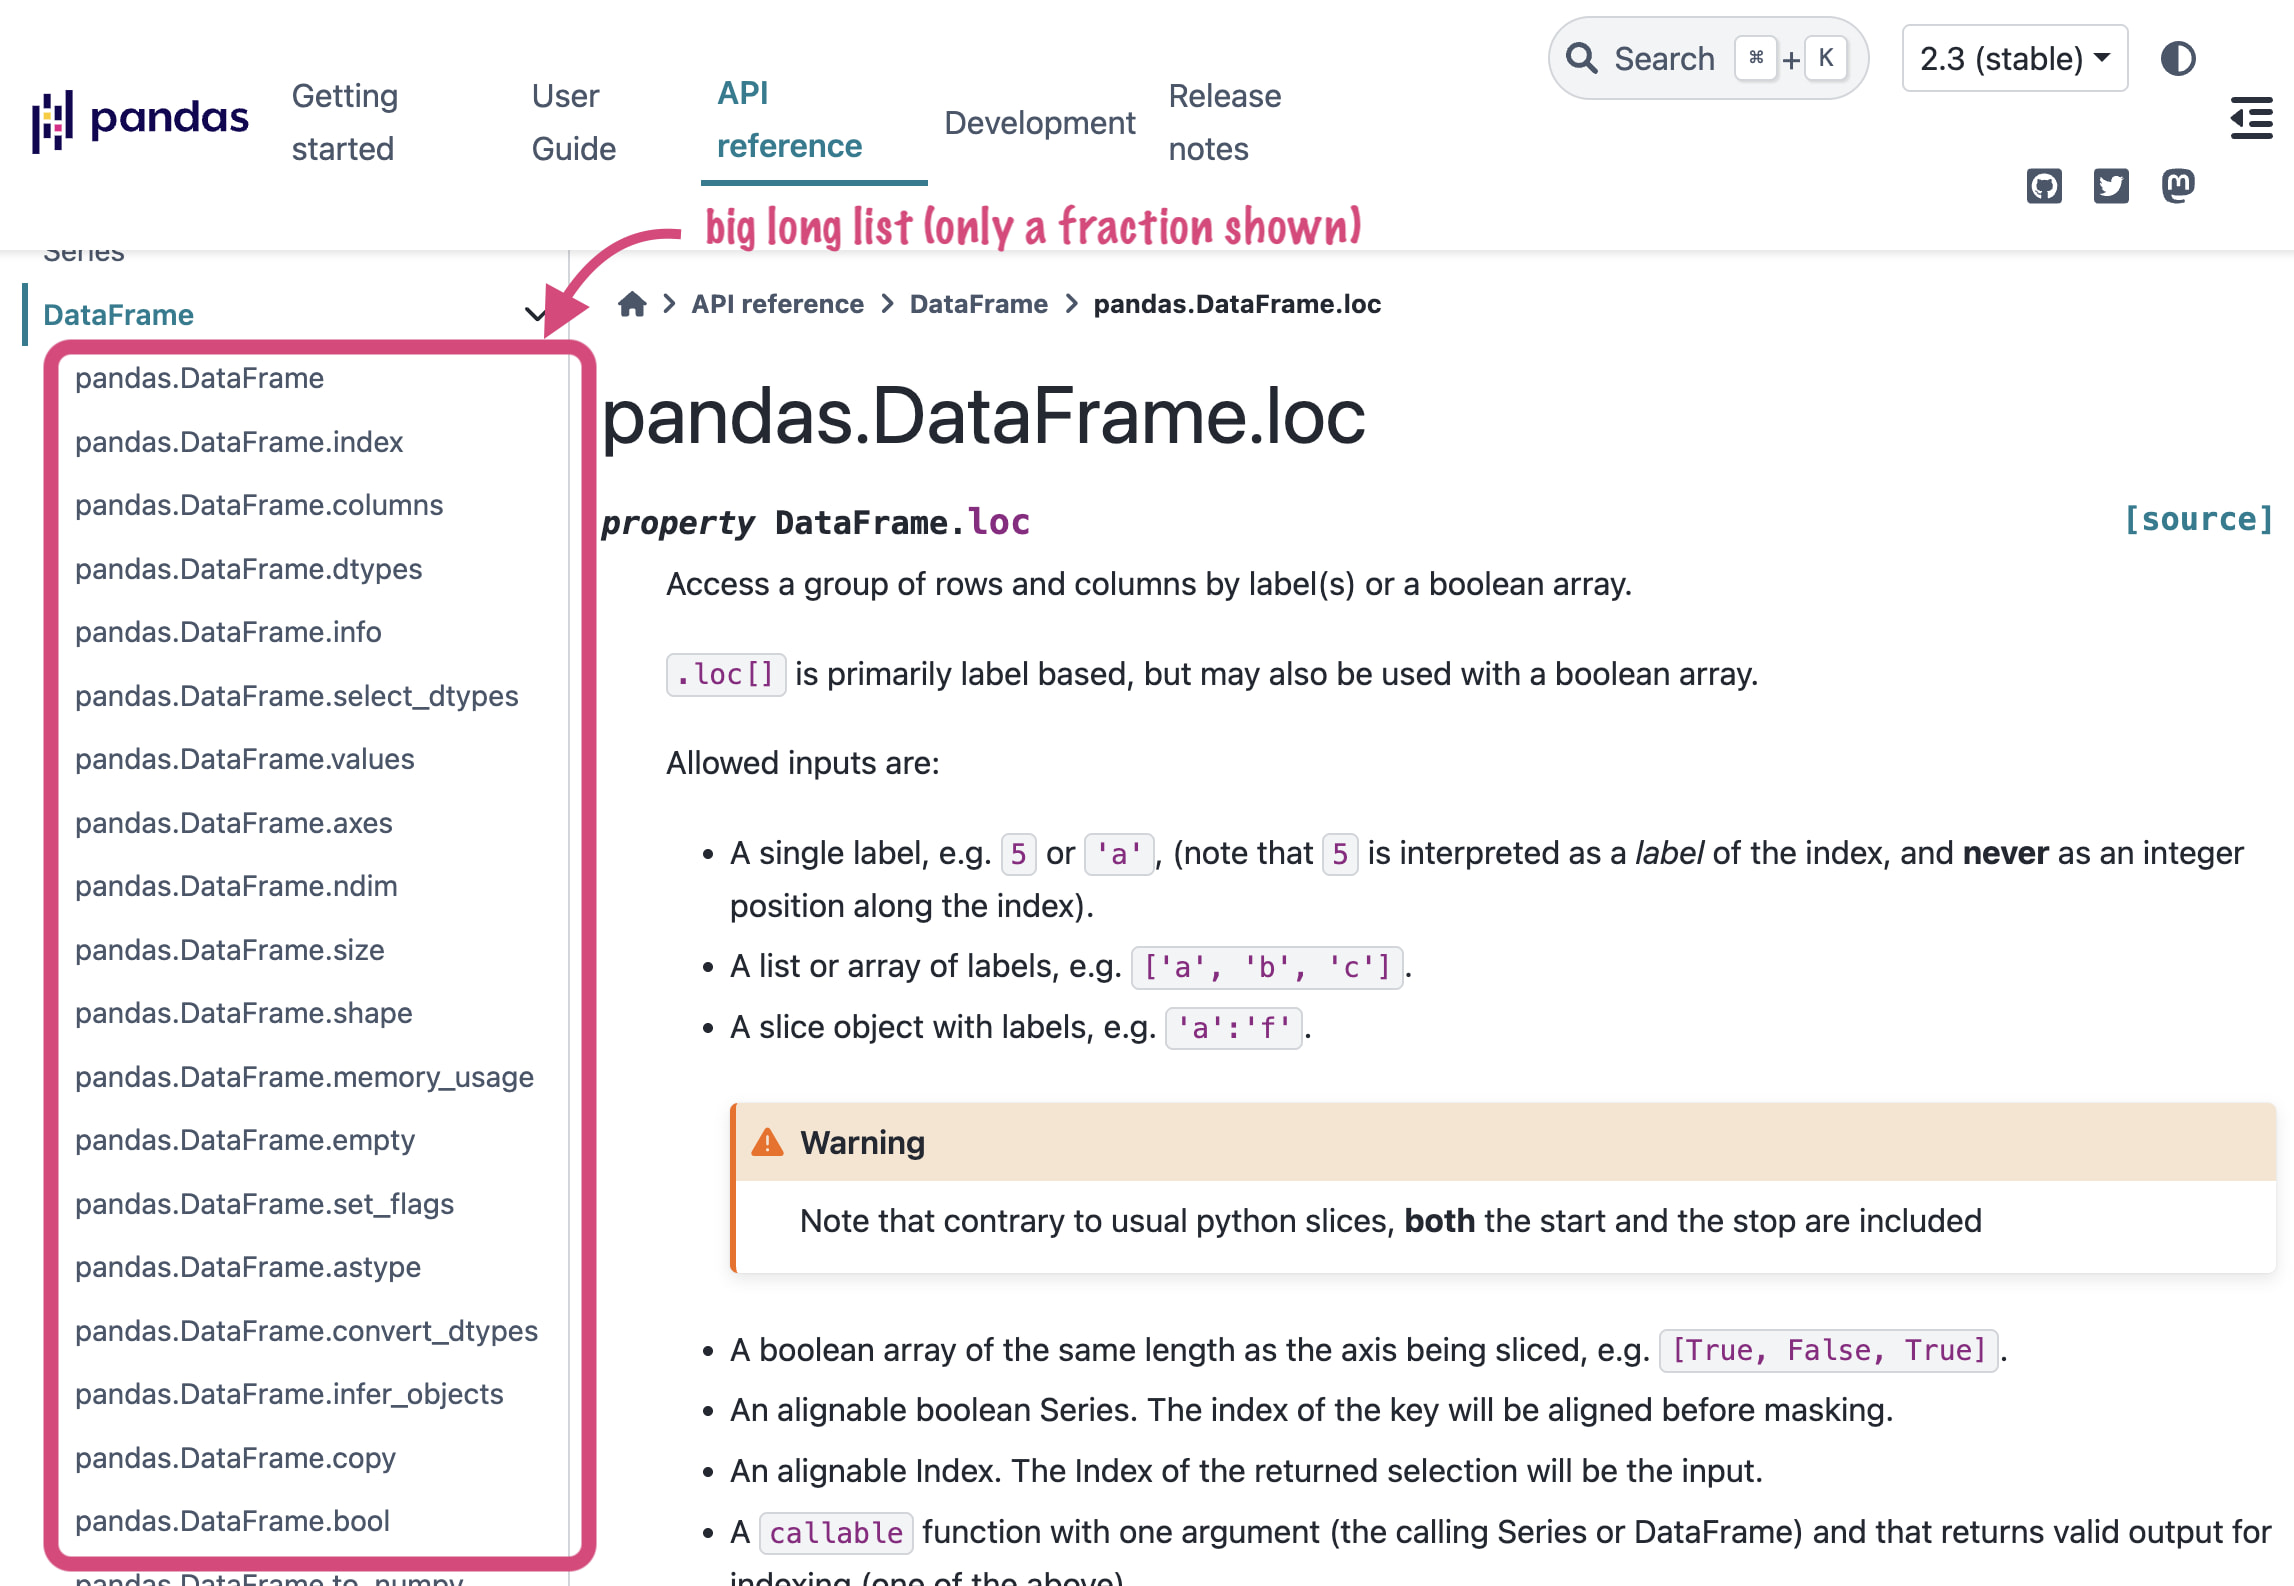Focus the Search input field

click(1664, 58)
